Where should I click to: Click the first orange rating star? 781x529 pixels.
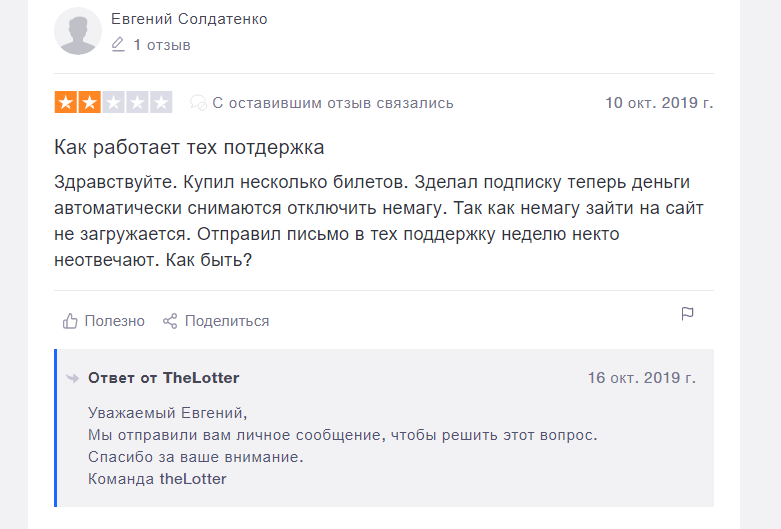66,102
